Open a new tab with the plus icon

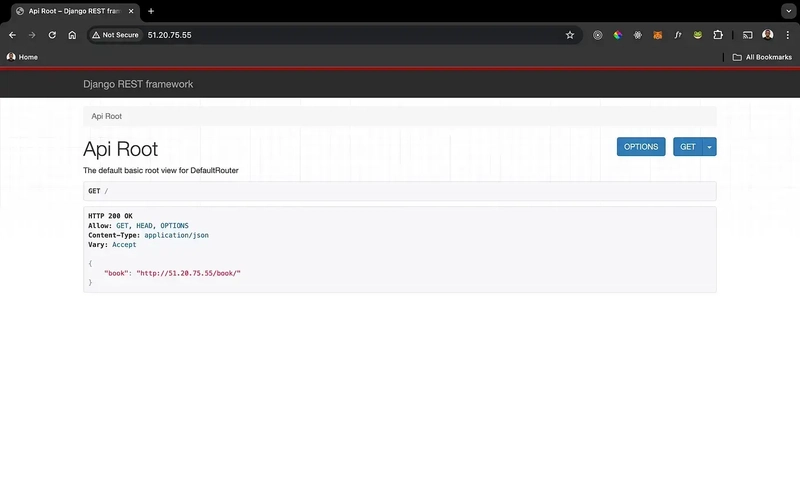click(x=151, y=11)
